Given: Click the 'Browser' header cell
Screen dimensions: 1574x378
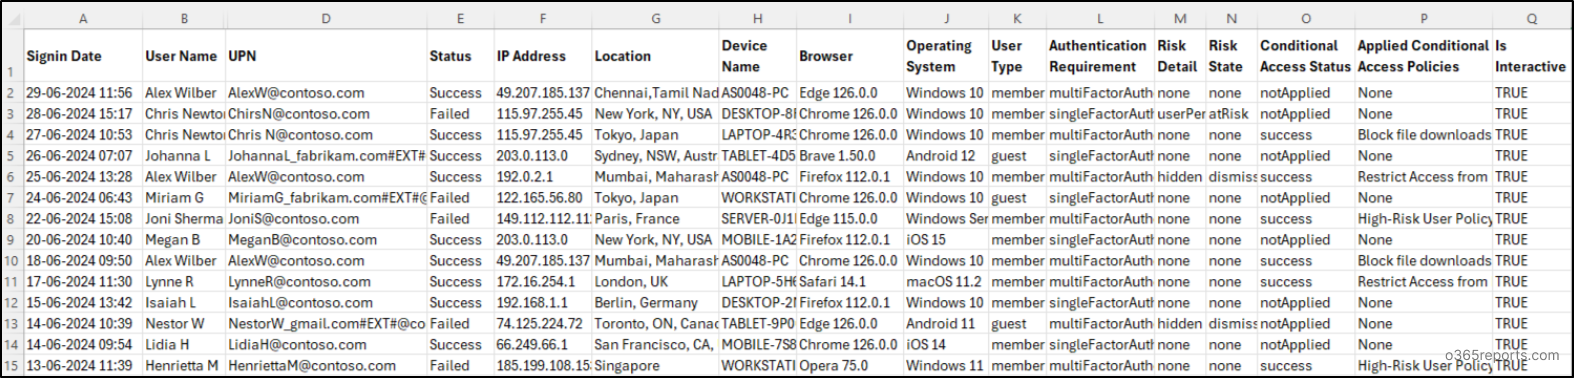Looking at the screenshot, I should tap(850, 56).
